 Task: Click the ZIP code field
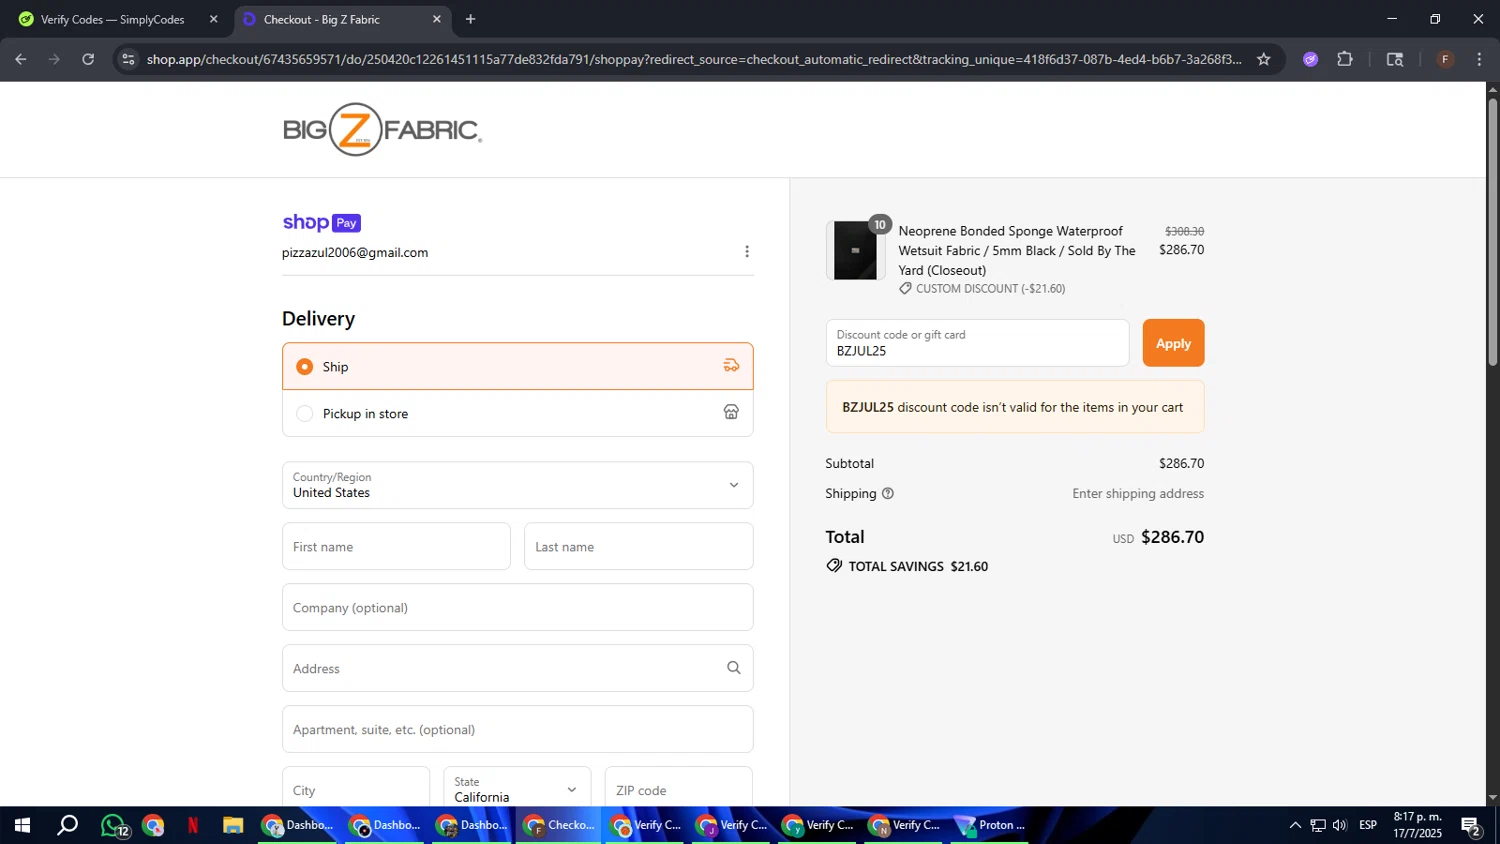pyautogui.click(x=678, y=789)
